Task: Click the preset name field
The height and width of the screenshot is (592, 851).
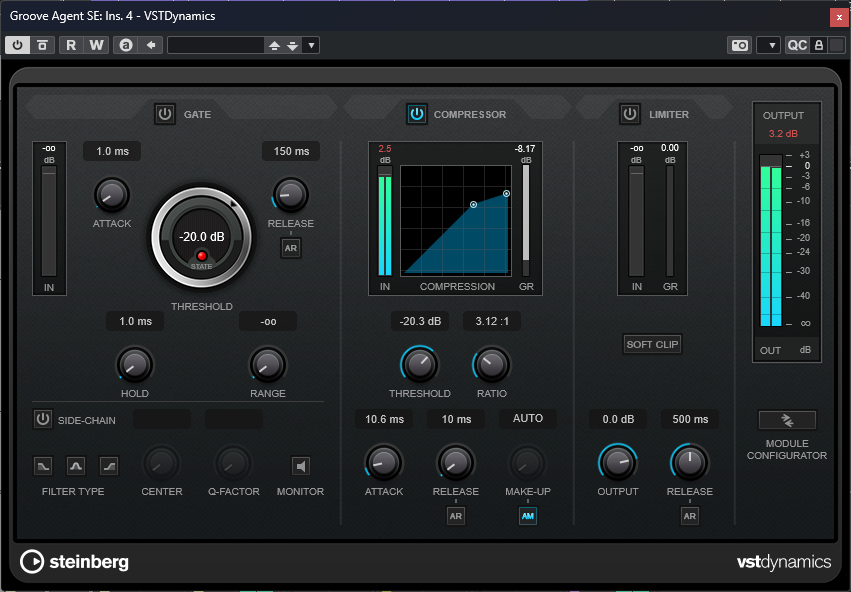Action: 216,45
